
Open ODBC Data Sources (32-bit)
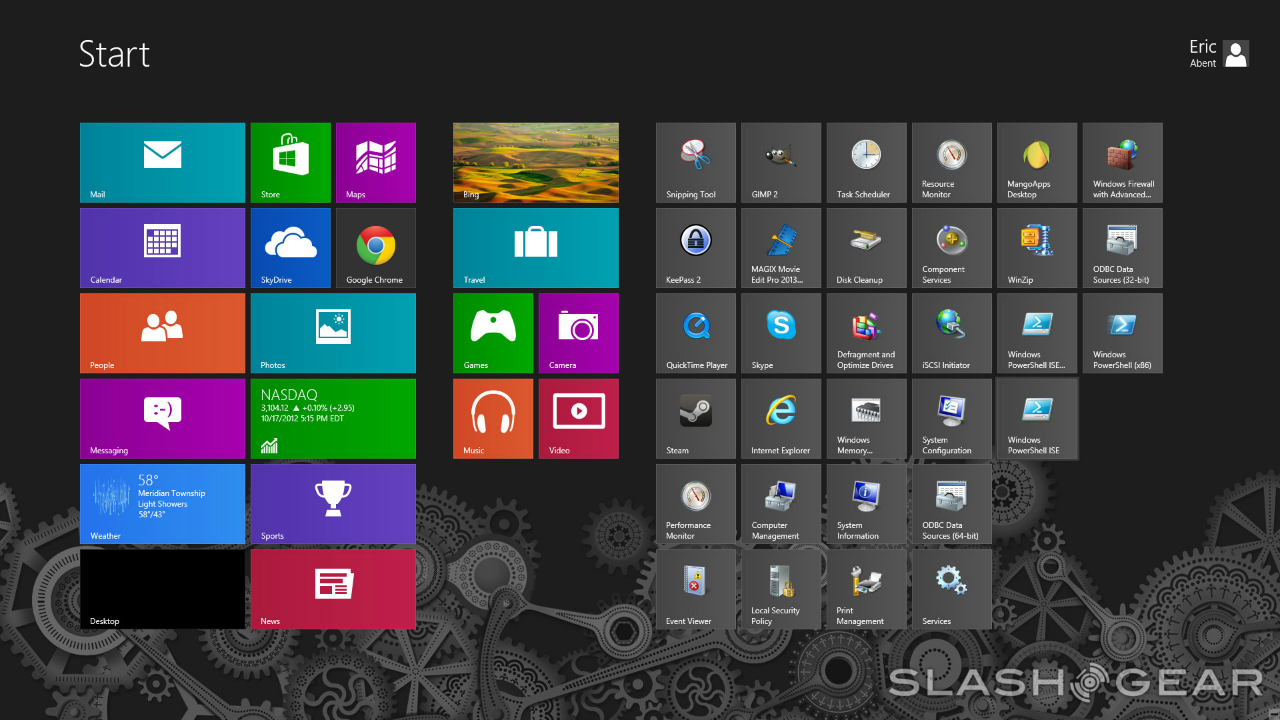tap(1123, 248)
